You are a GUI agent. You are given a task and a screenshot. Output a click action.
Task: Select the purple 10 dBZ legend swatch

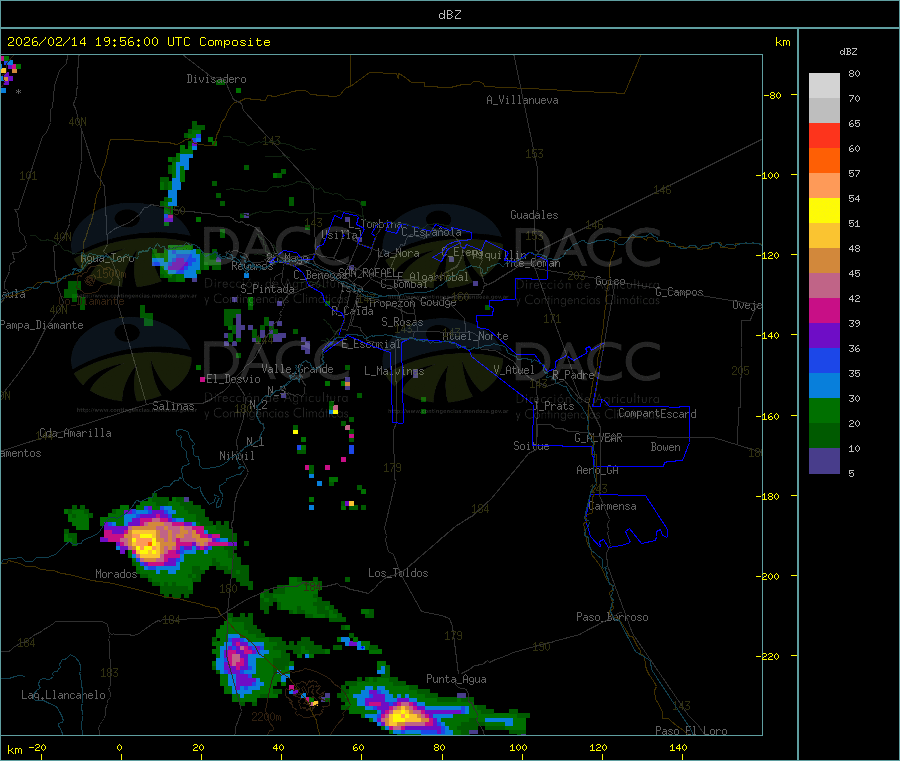(x=824, y=461)
